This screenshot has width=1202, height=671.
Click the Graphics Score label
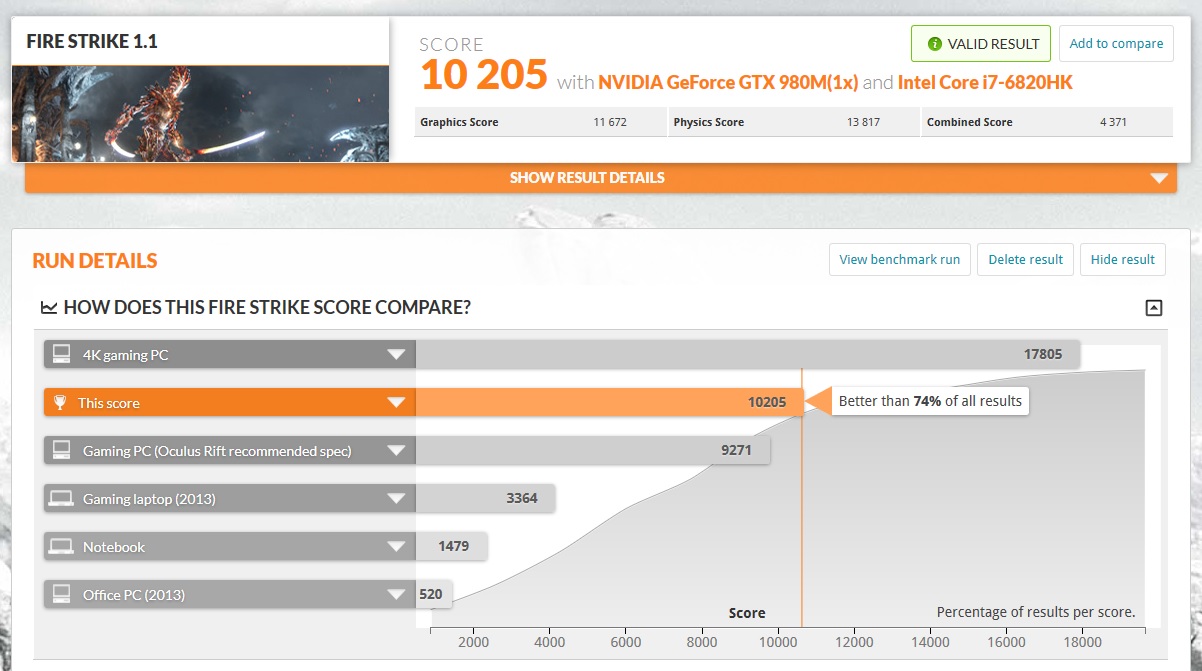tap(459, 122)
